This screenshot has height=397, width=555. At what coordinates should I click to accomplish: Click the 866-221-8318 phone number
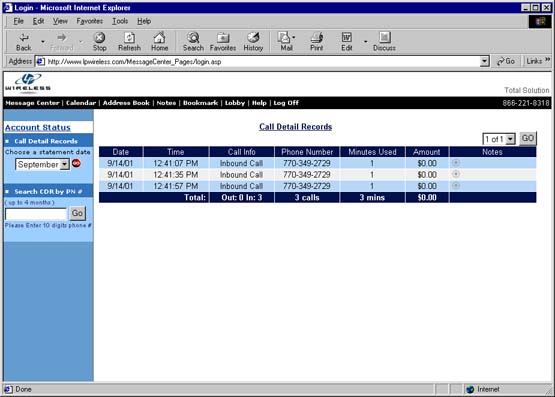click(x=526, y=103)
